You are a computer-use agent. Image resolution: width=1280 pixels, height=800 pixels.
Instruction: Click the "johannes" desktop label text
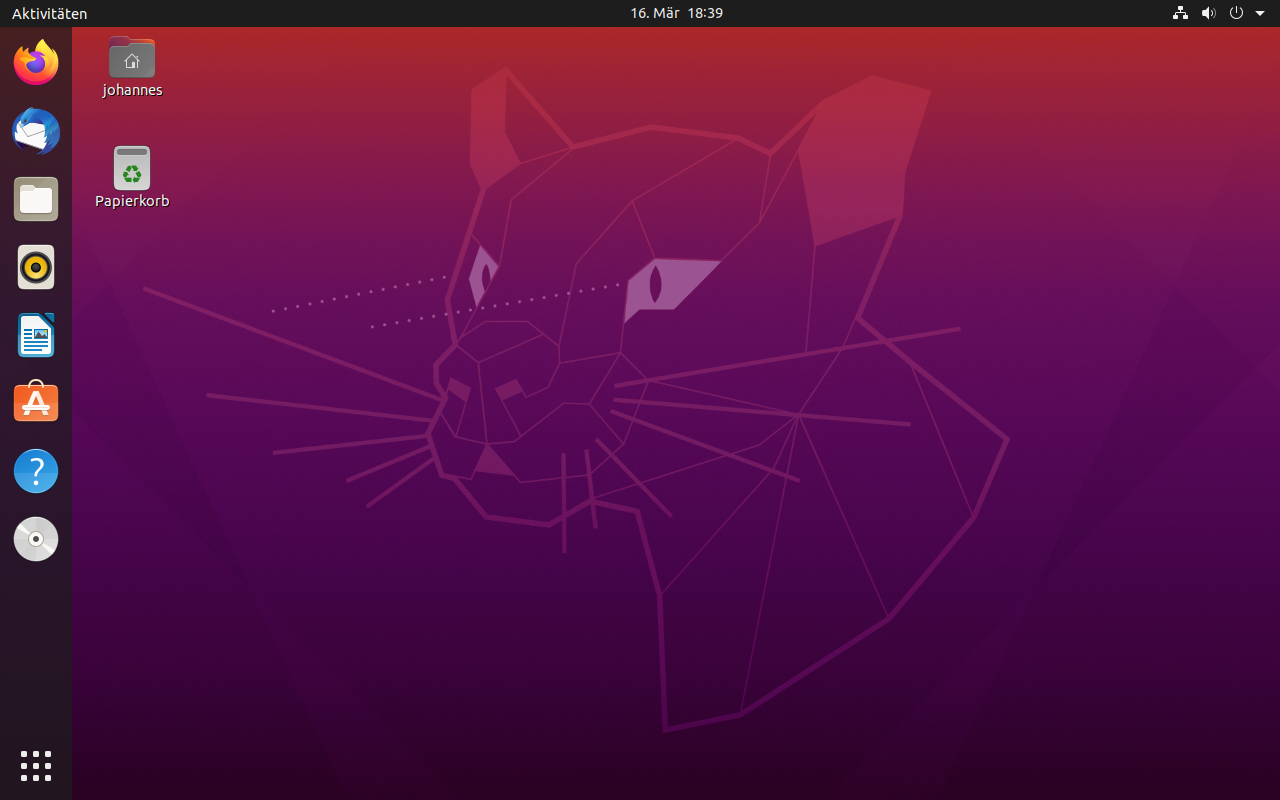pyautogui.click(x=132, y=90)
